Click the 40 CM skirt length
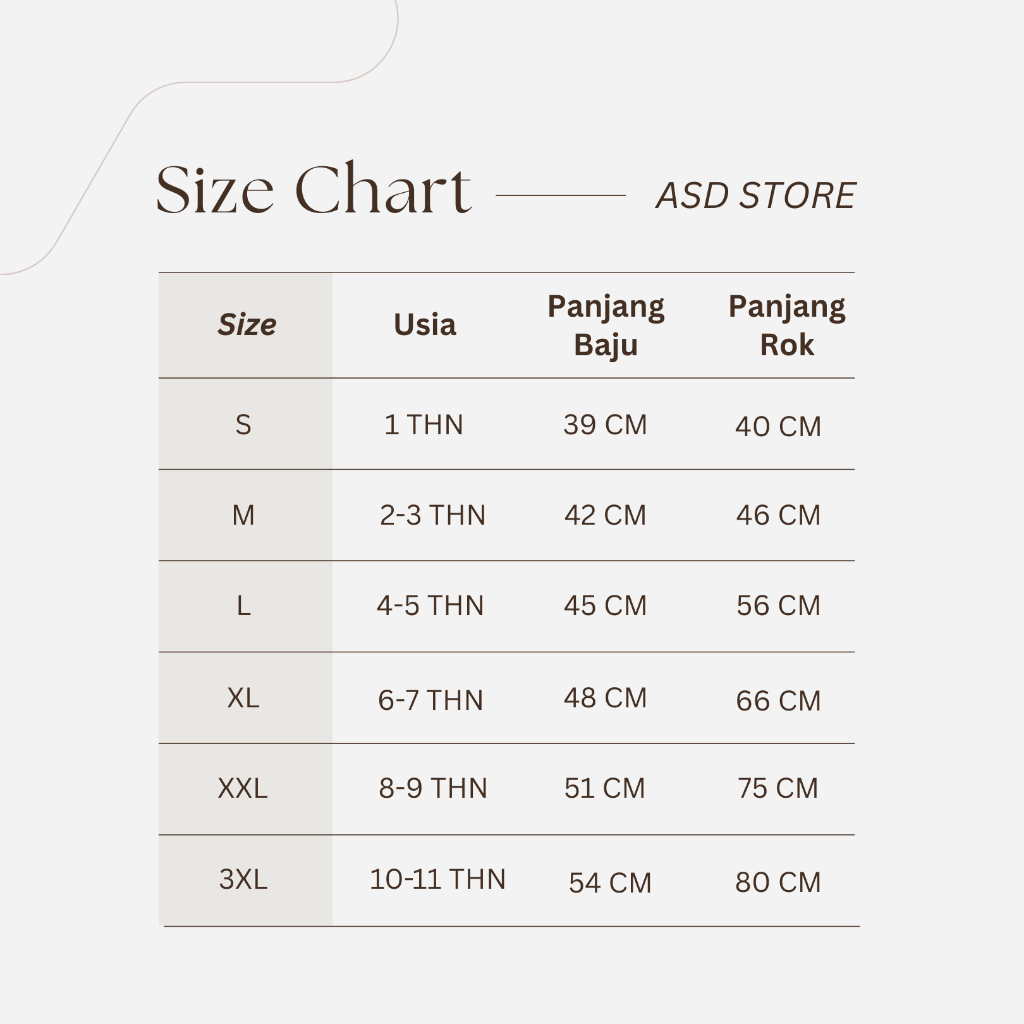Viewport: 1024px width, 1024px height. tap(778, 427)
